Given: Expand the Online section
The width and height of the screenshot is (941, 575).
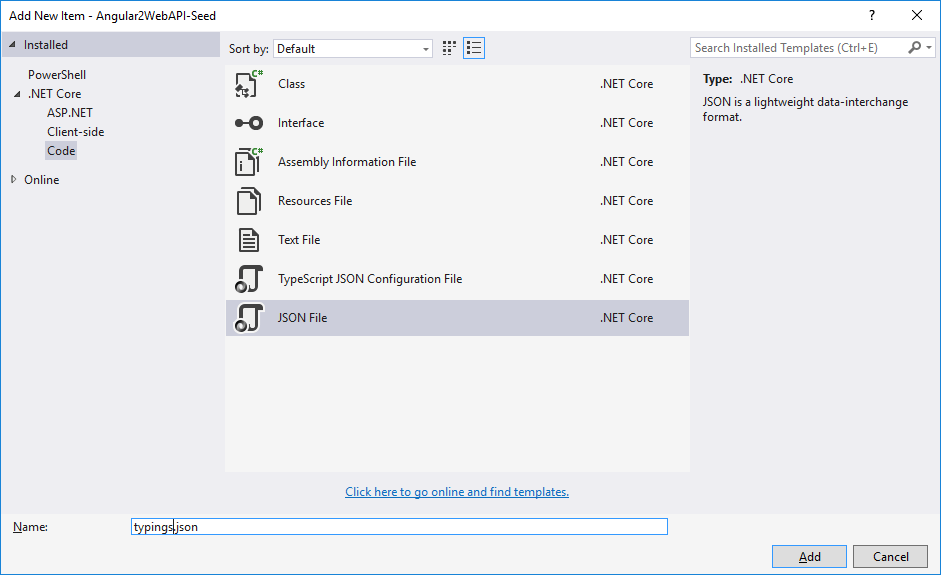Looking at the screenshot, I should (13, 179).
